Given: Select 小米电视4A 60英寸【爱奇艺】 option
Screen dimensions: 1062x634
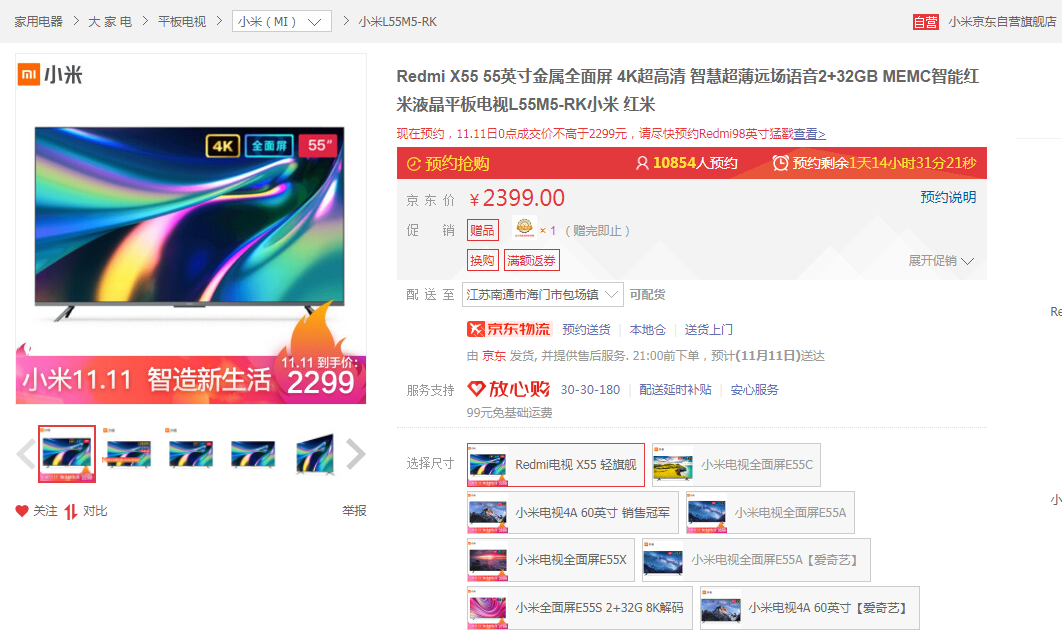Looking at the screenshot, I should 809,608.
